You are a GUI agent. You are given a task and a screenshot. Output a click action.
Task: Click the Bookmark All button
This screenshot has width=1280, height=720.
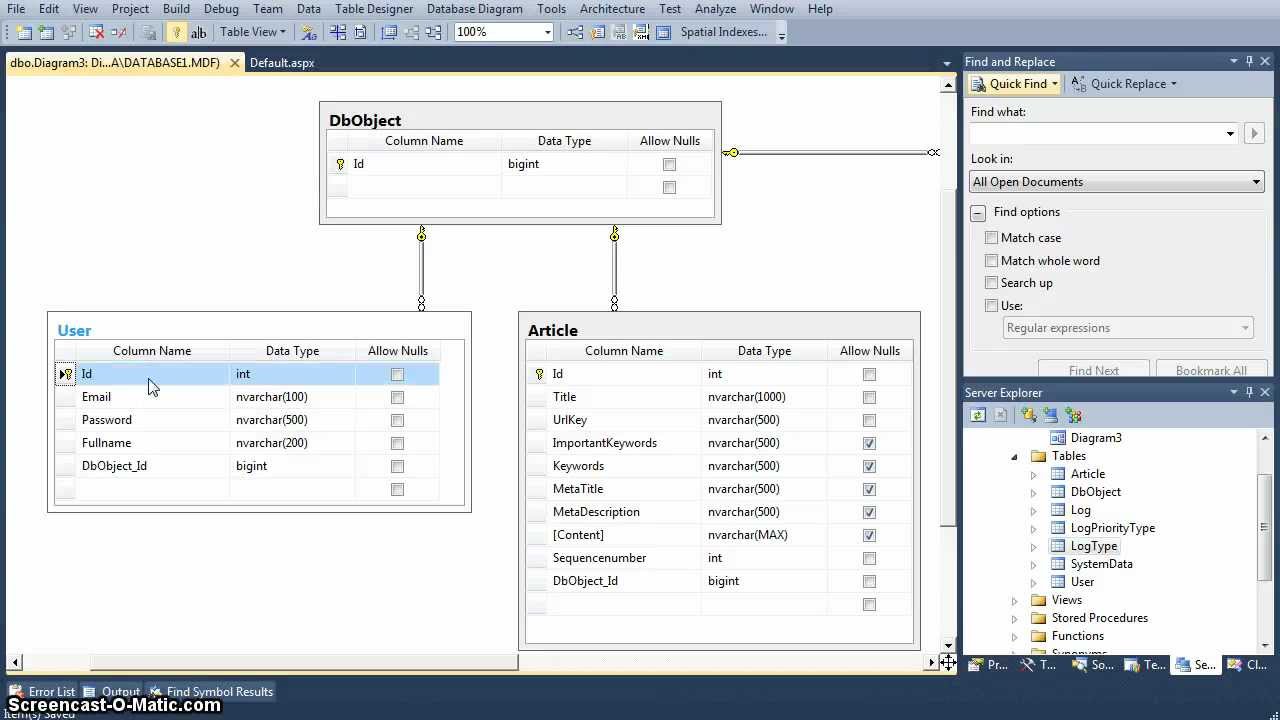coord(1211,369)
